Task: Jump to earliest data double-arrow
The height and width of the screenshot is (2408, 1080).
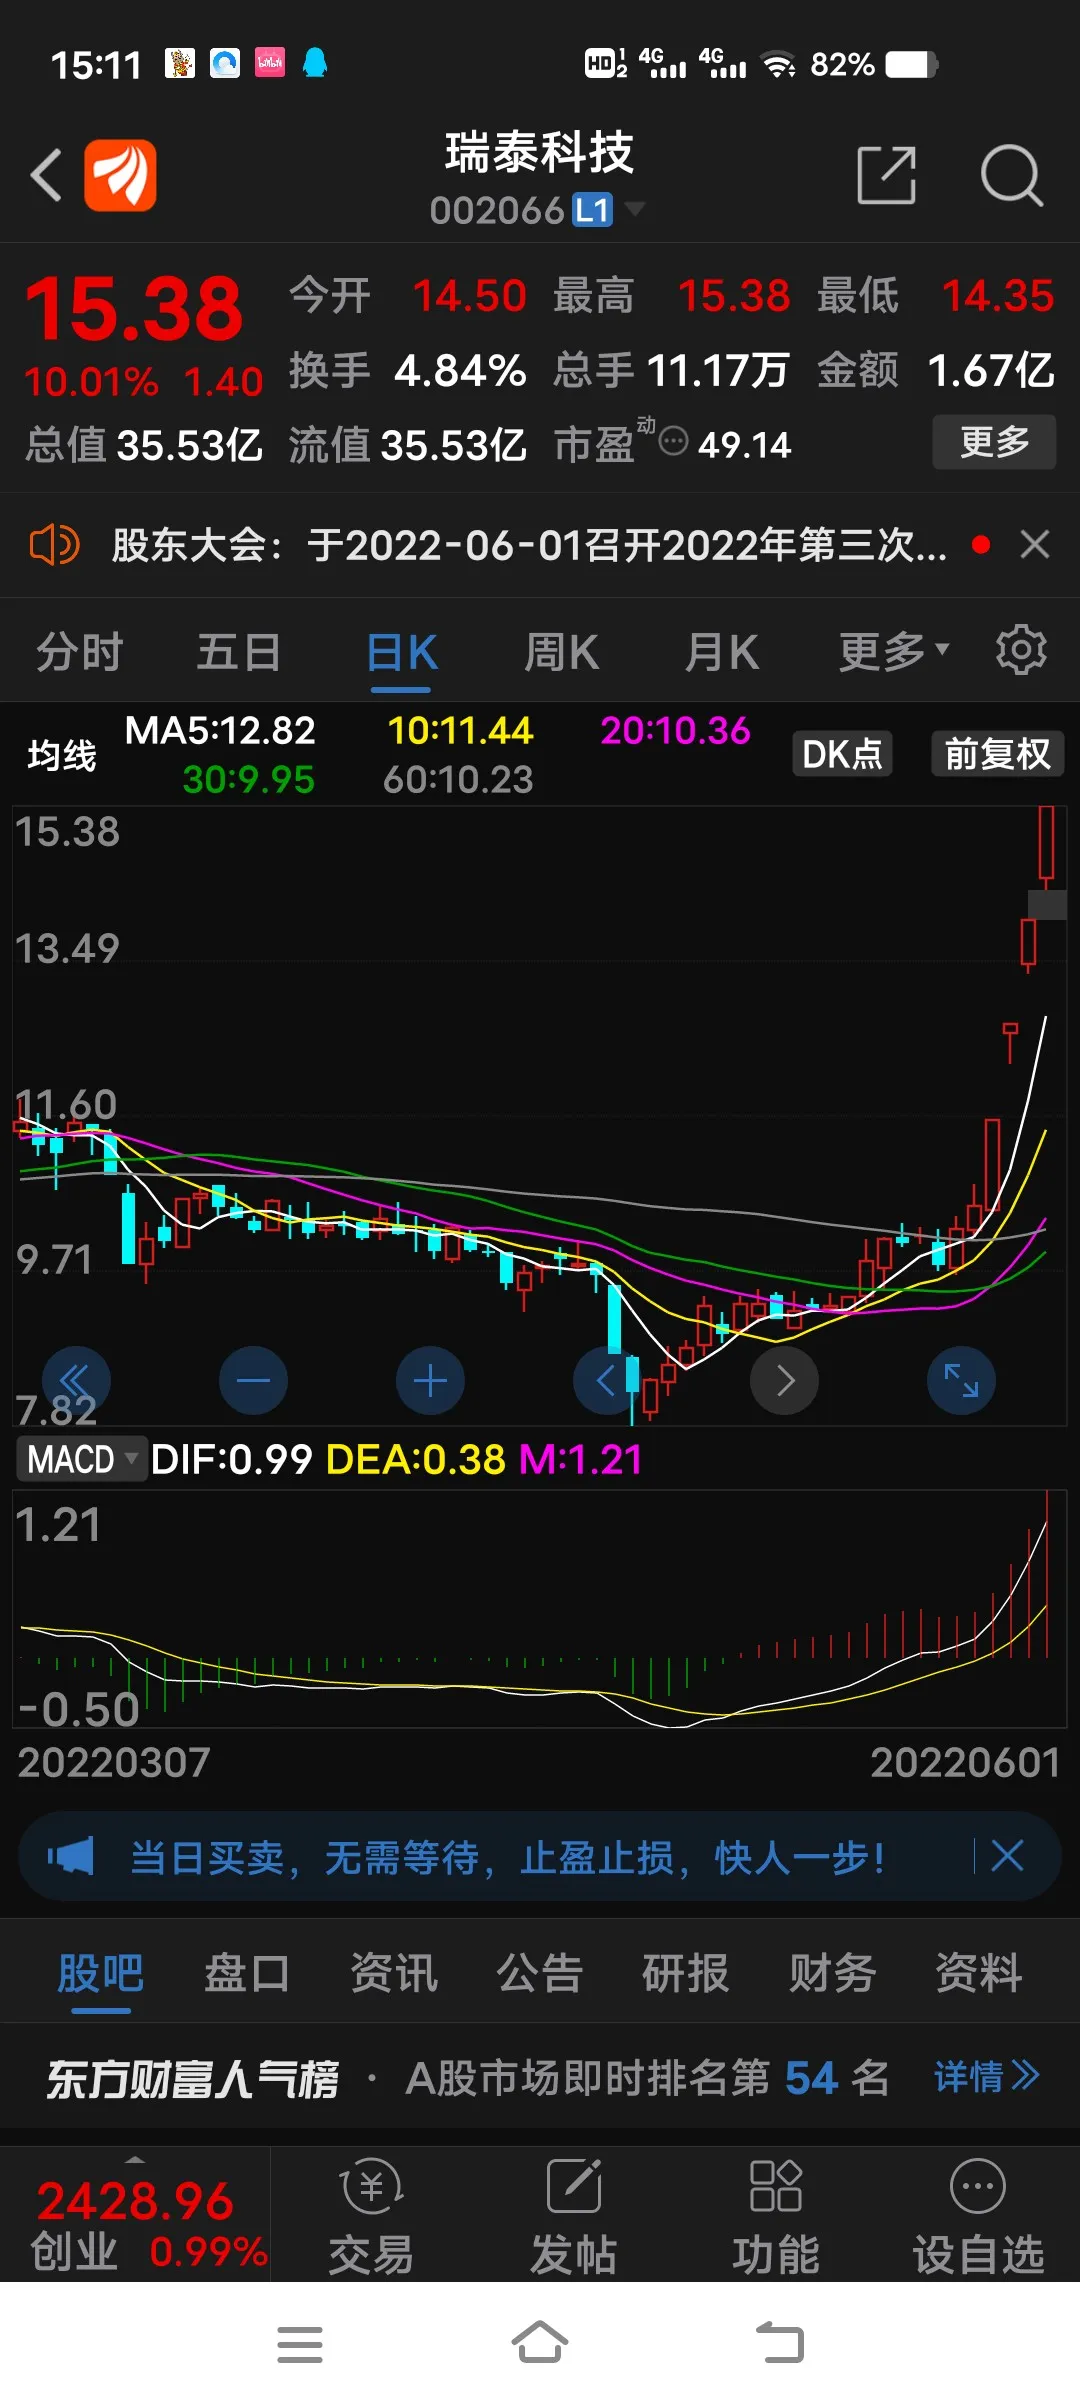Action: (x=76, y=1381)
